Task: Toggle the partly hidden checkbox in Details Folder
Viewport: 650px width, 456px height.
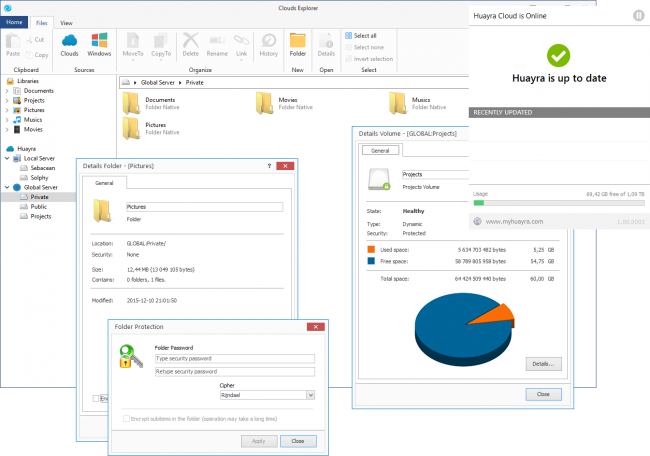Action: 96,398
